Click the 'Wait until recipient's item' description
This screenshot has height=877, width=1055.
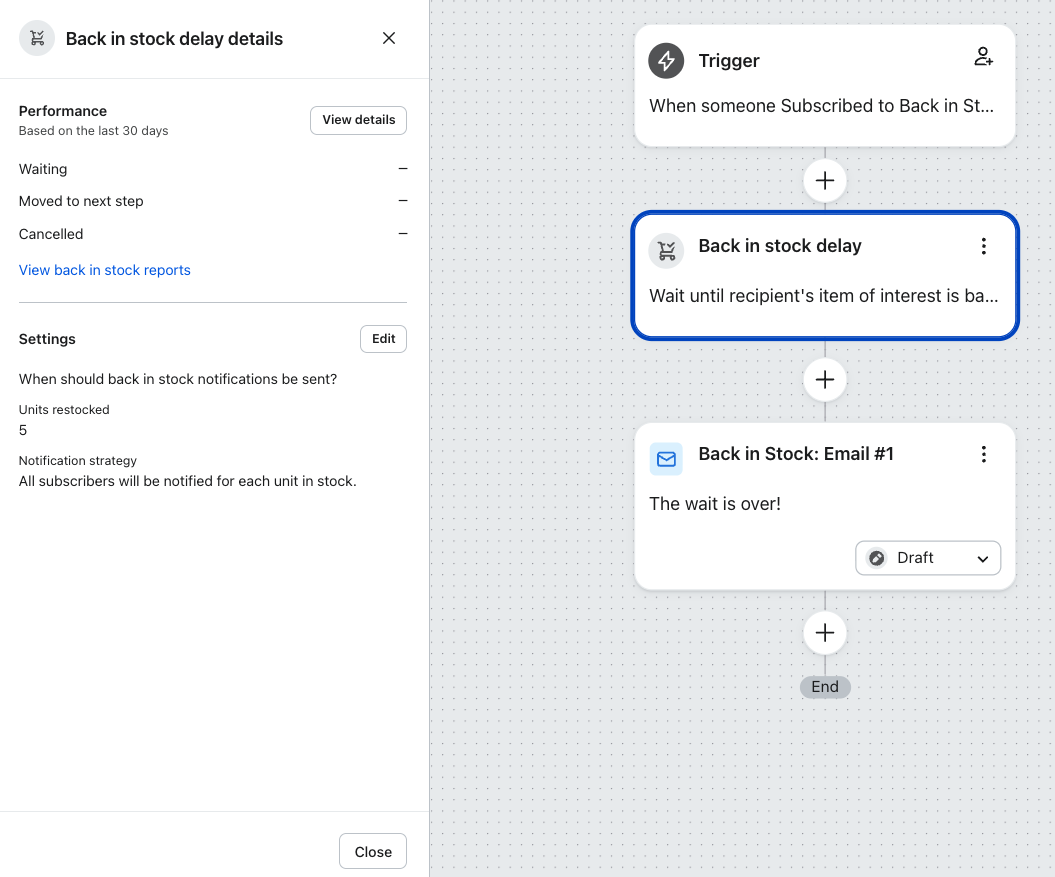tap(823, 296)
